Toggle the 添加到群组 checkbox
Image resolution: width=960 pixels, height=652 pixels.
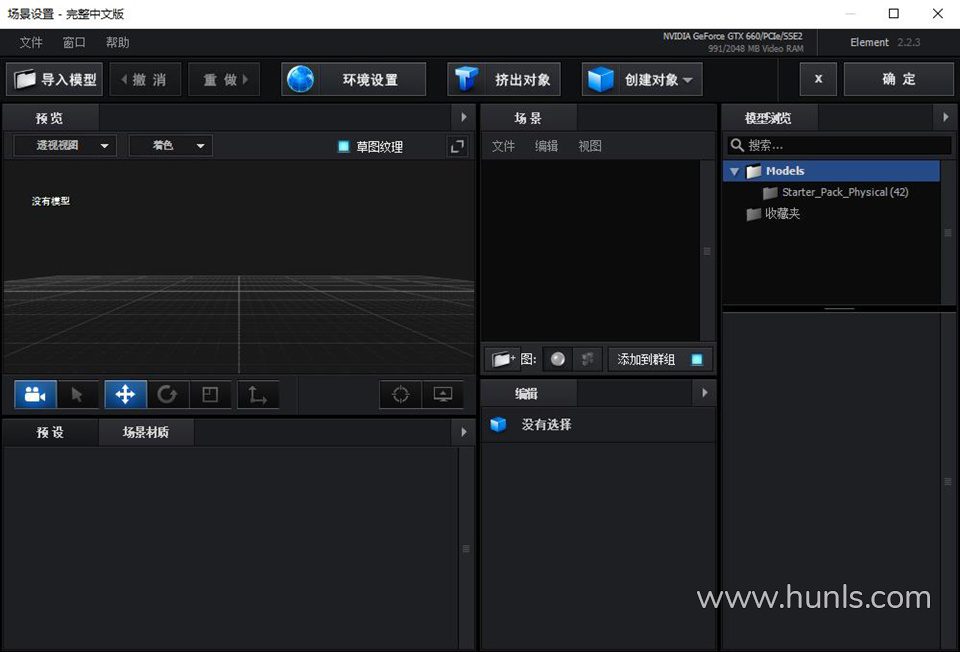coord(697,359)
